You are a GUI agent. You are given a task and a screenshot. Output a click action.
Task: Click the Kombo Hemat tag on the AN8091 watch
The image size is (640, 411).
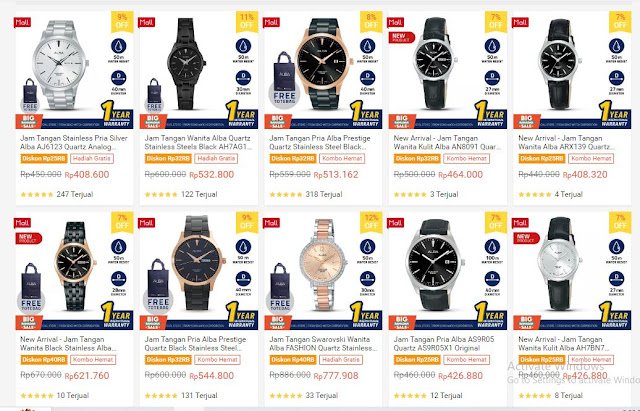click(x=467, y=158)
